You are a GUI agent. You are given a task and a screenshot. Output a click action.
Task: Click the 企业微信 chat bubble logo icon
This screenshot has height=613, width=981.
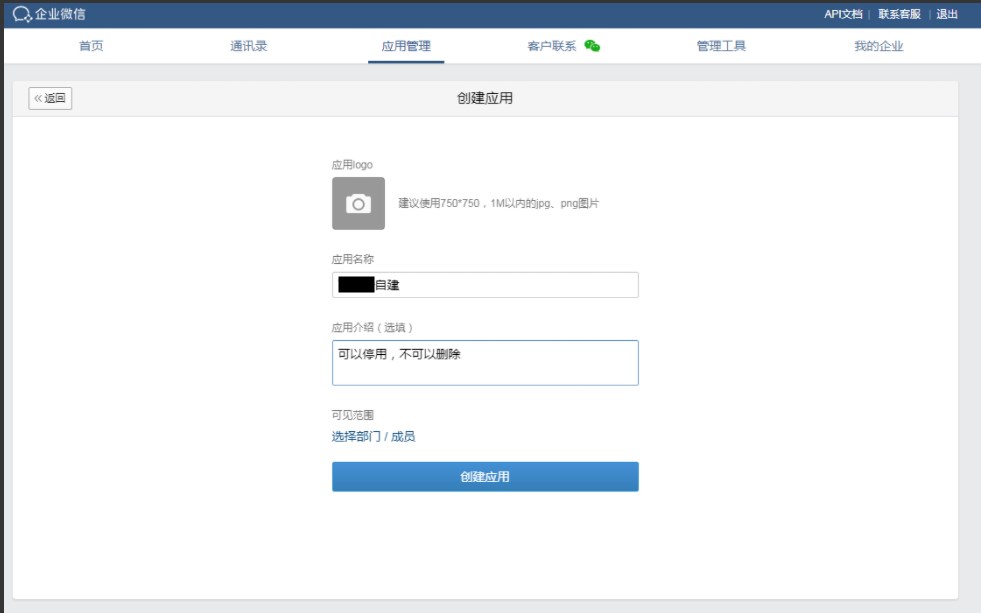coord(22,14)
